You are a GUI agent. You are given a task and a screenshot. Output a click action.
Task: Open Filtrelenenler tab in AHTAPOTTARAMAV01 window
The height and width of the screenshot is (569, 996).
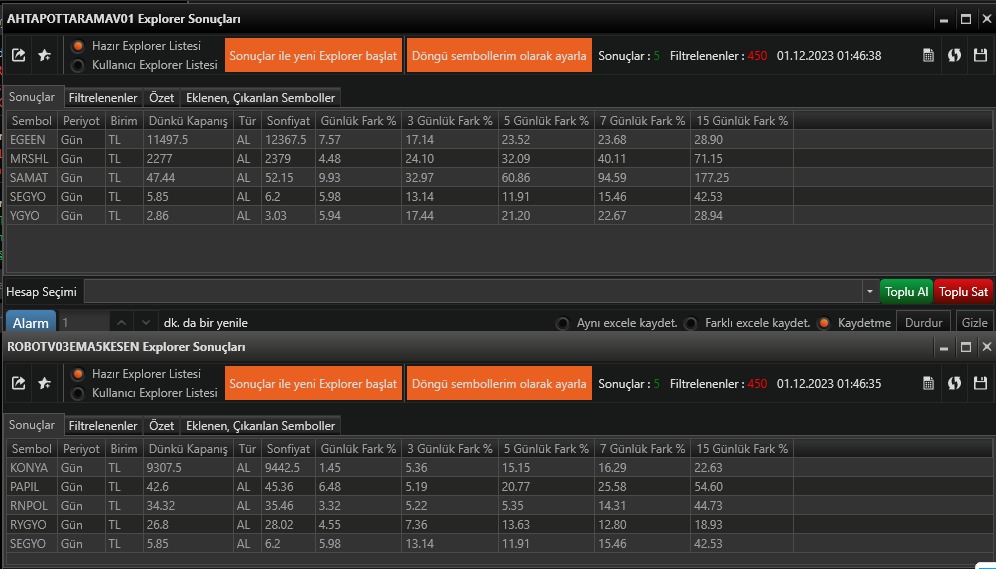pos(103,98)
